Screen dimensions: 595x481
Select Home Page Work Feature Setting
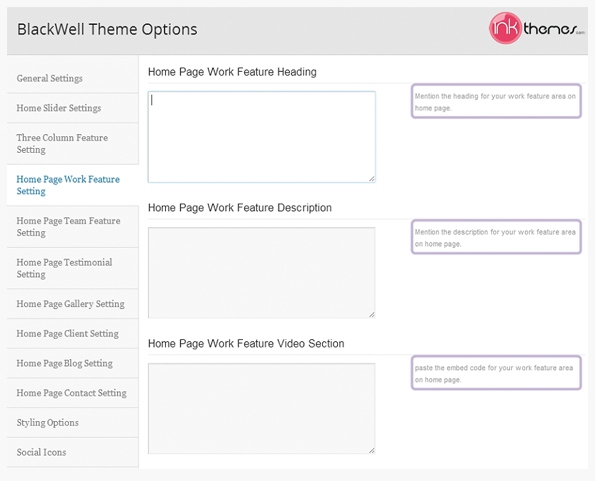pyautogui.click(x=72, y=185)
